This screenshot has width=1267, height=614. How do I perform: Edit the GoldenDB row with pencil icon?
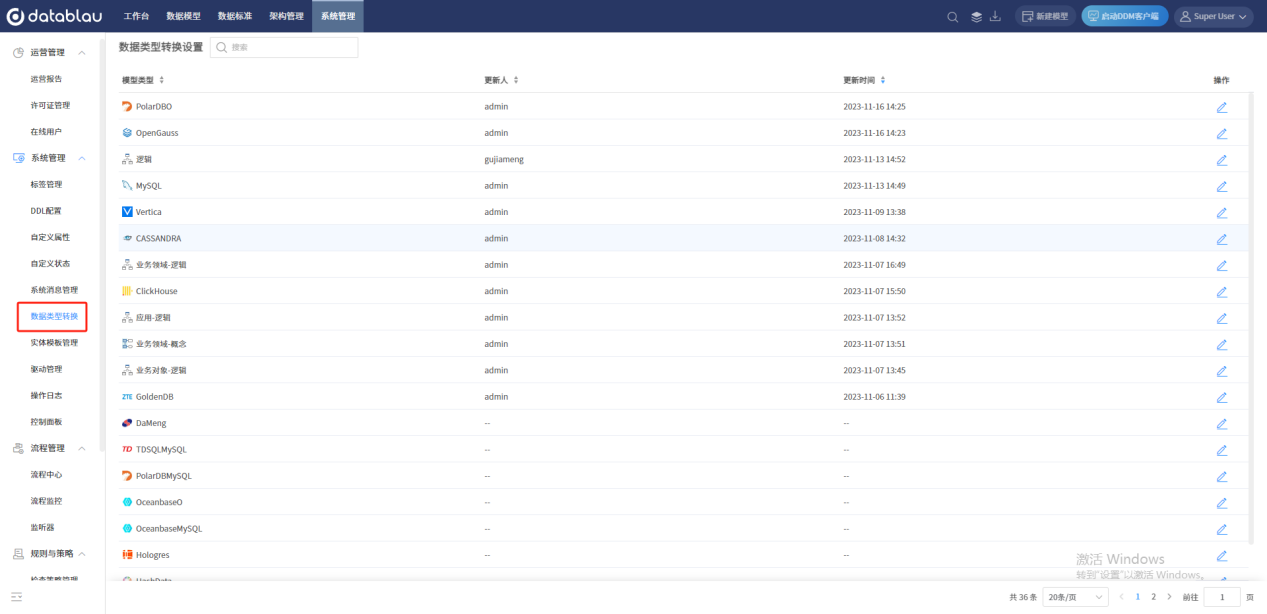click(1221, 397)
